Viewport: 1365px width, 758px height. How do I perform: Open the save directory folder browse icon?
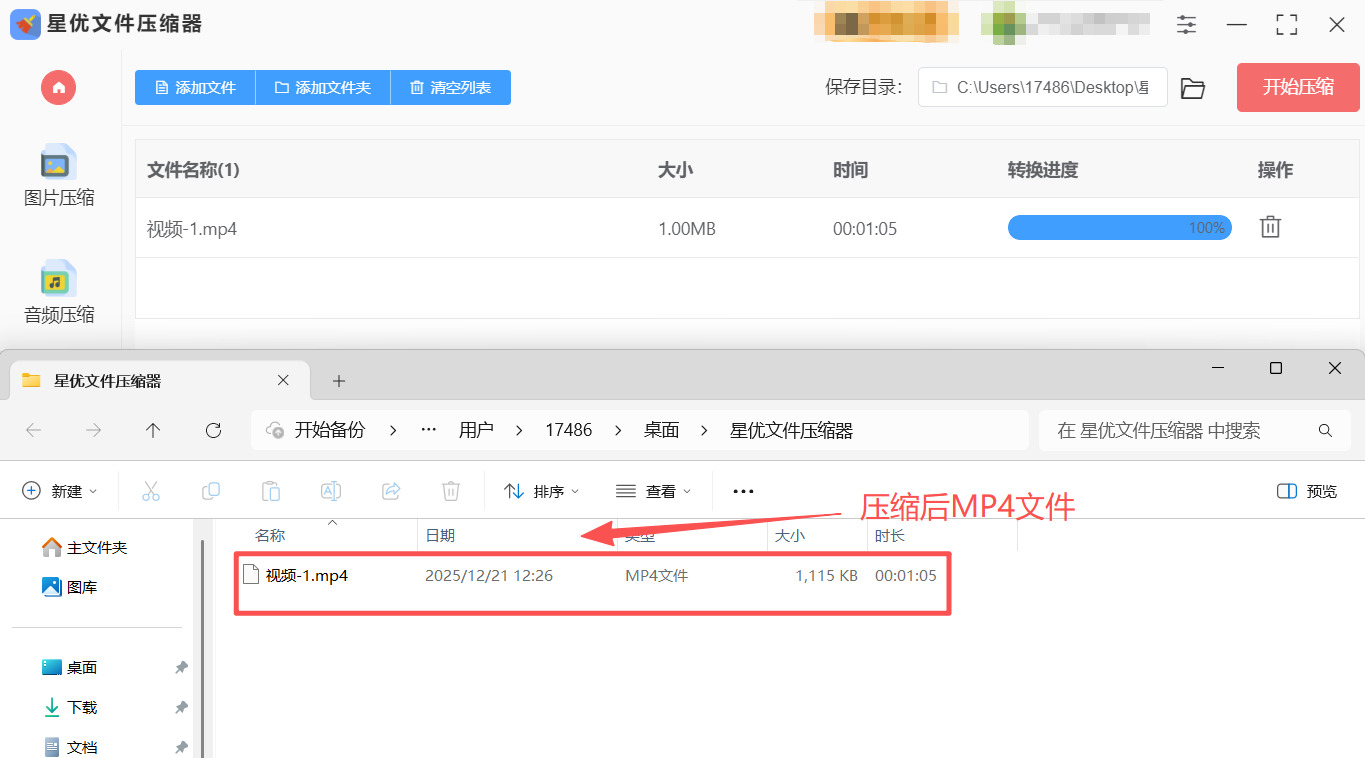point(1192,88)
